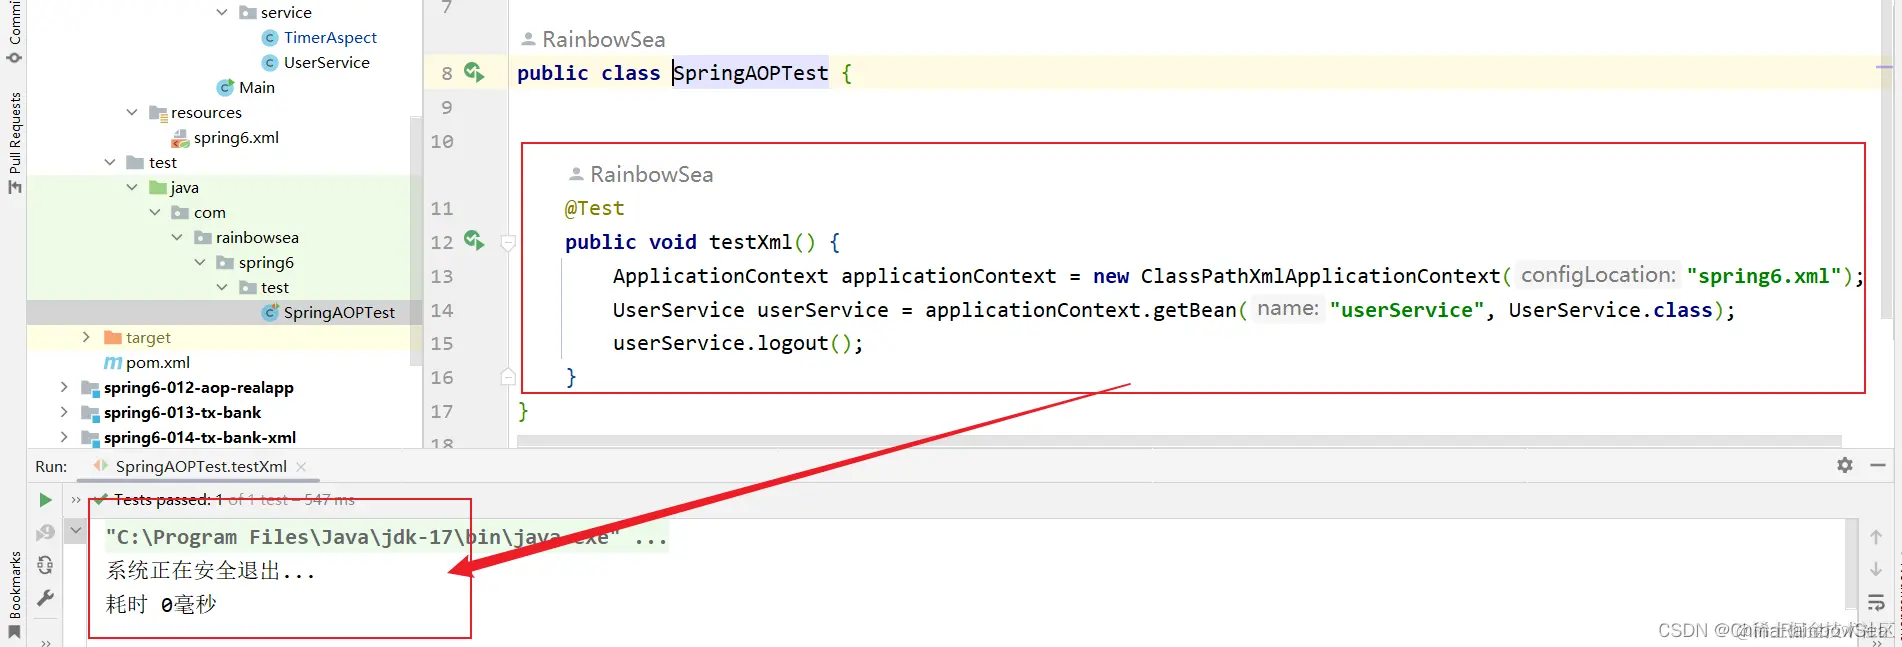This screenshot has width=1902, height=647.
Task: Click console line '系统正在安全退出...'
Action: 211,571
